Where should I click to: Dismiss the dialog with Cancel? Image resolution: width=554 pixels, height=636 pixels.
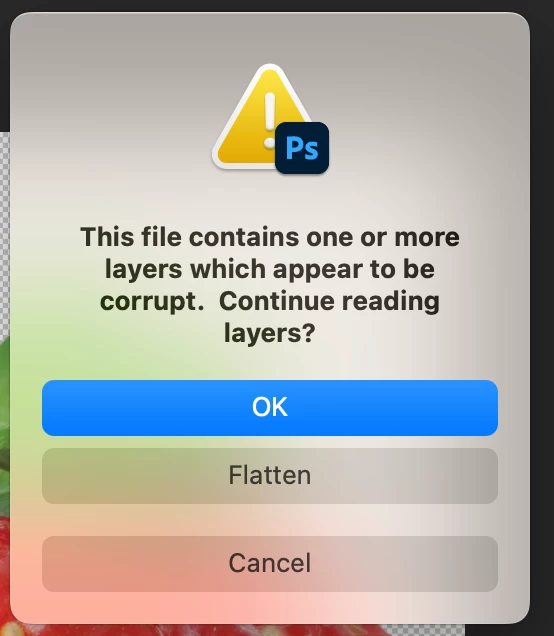(270, 564)
